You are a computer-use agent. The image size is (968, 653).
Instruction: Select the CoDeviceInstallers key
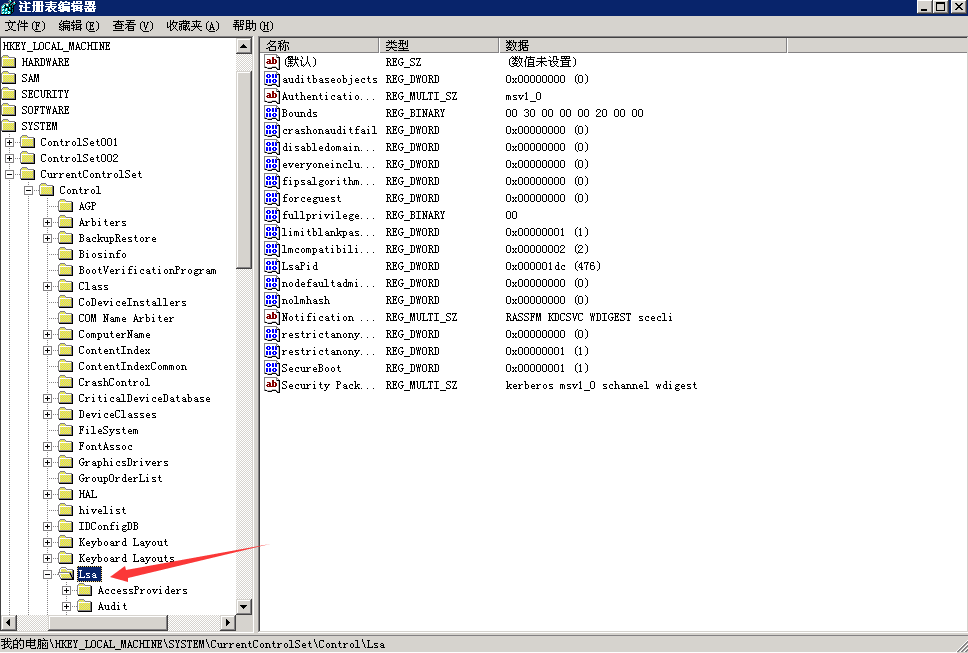tap(132, 302)
